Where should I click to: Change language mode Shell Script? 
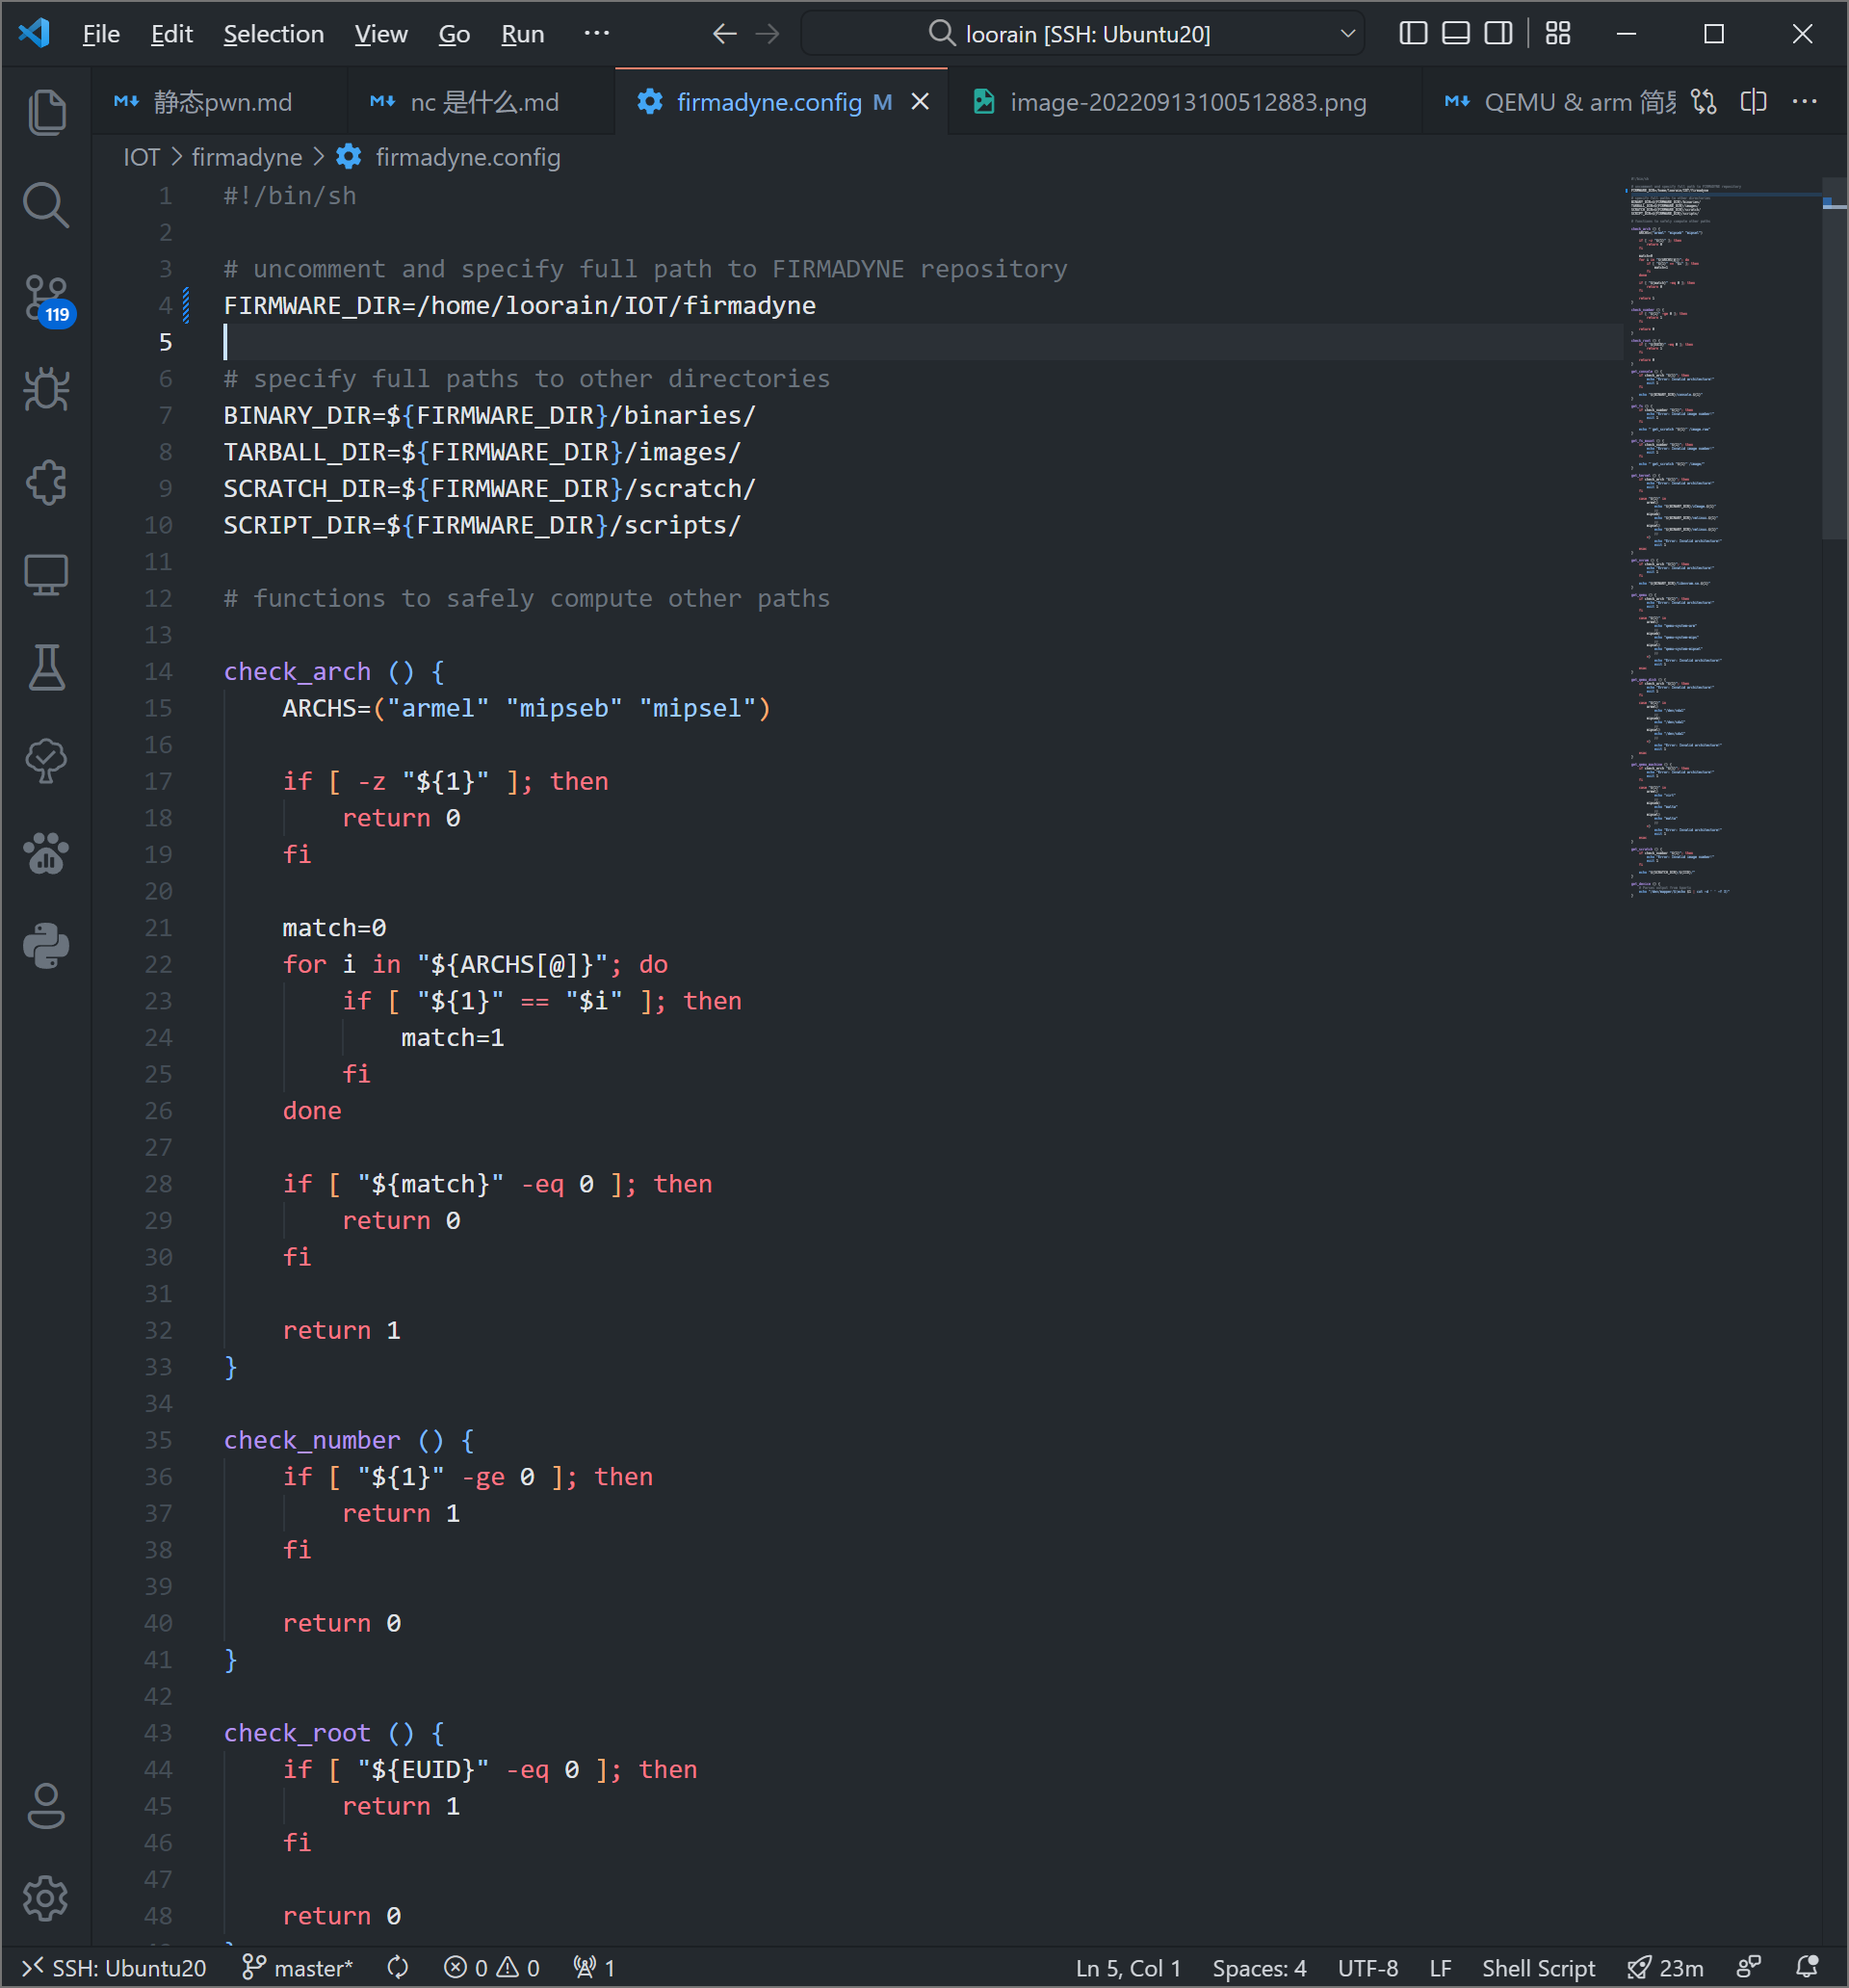coord(1538,1968)
